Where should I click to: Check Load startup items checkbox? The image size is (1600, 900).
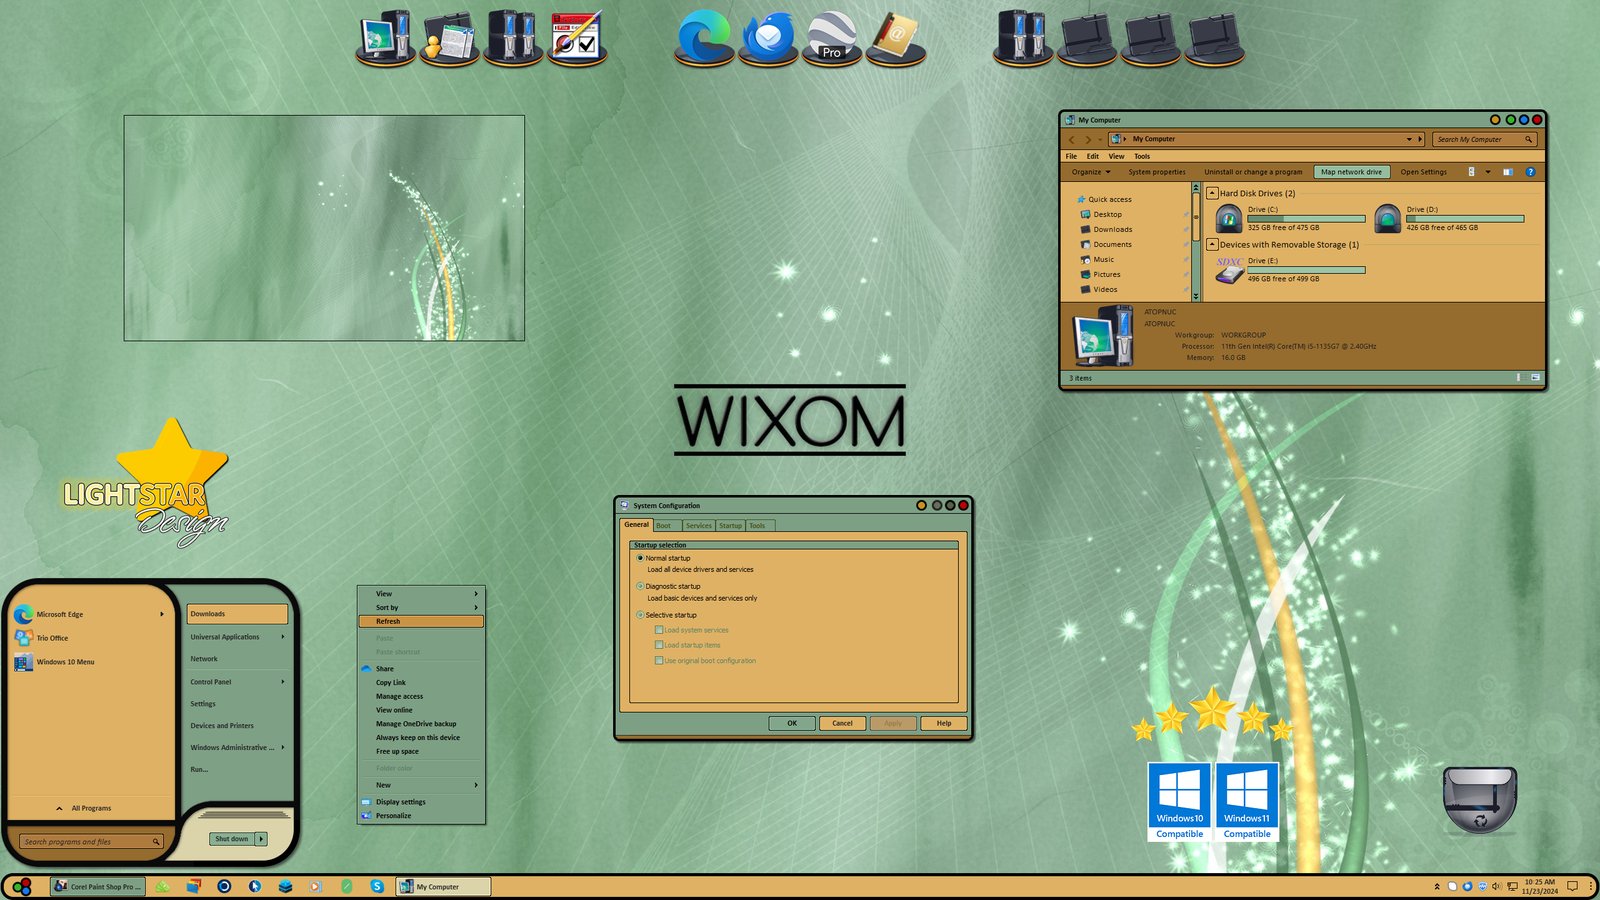pos(659,645)
